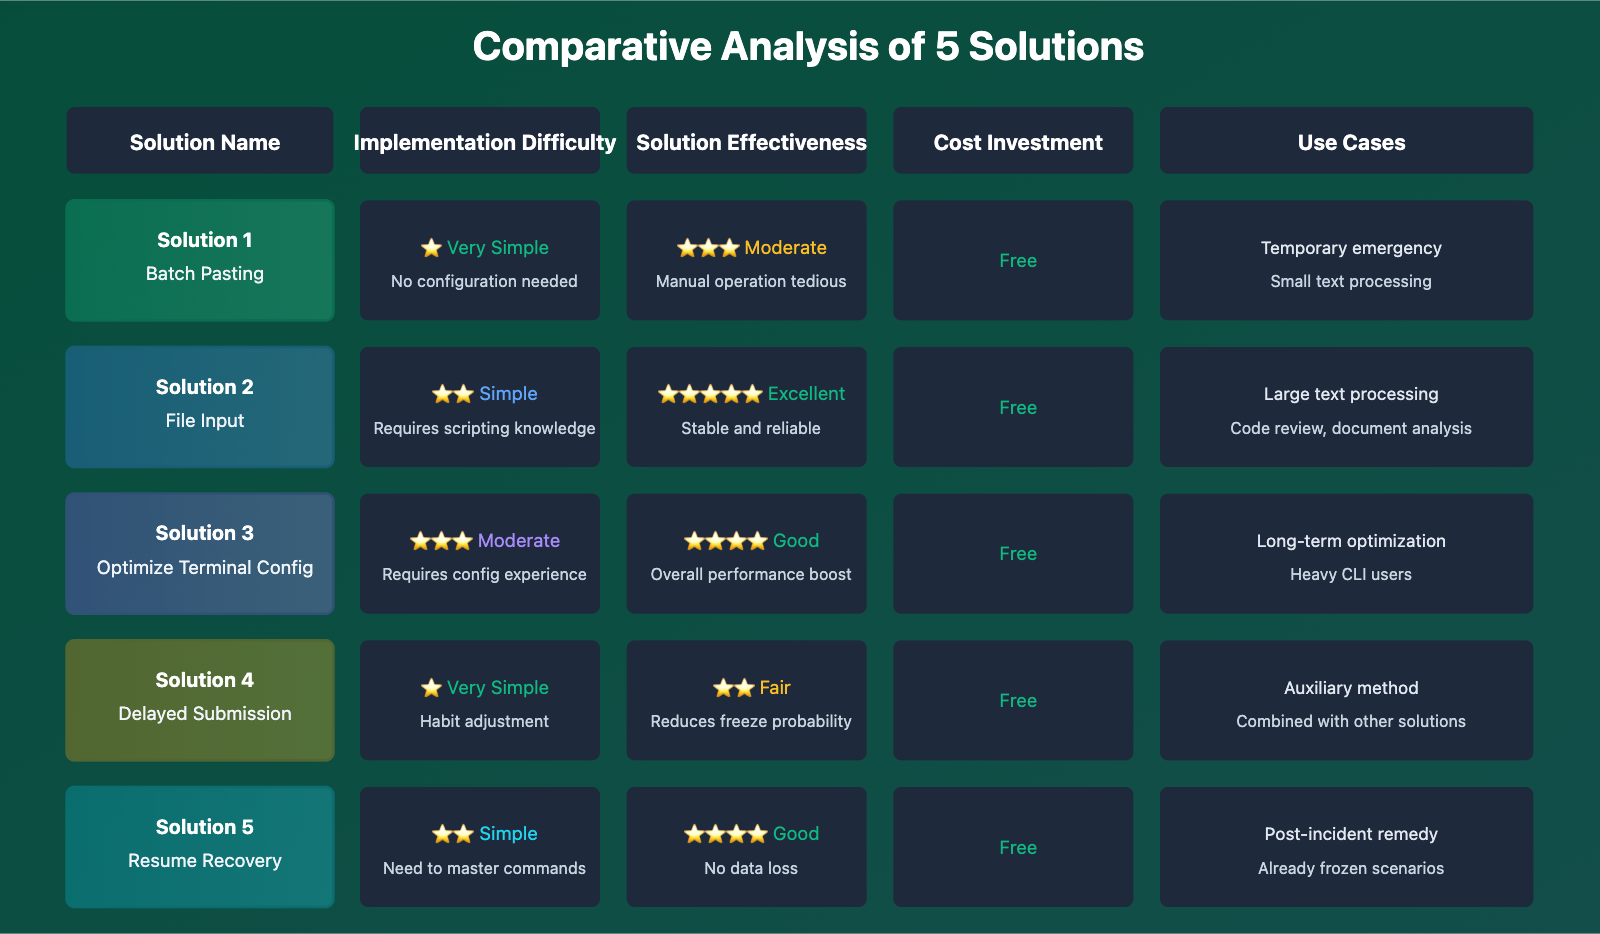Image resolution: width=1600 pixels, height=934 pixels.
Task: Click the Solution Name column header
Action: coord(200,141)
